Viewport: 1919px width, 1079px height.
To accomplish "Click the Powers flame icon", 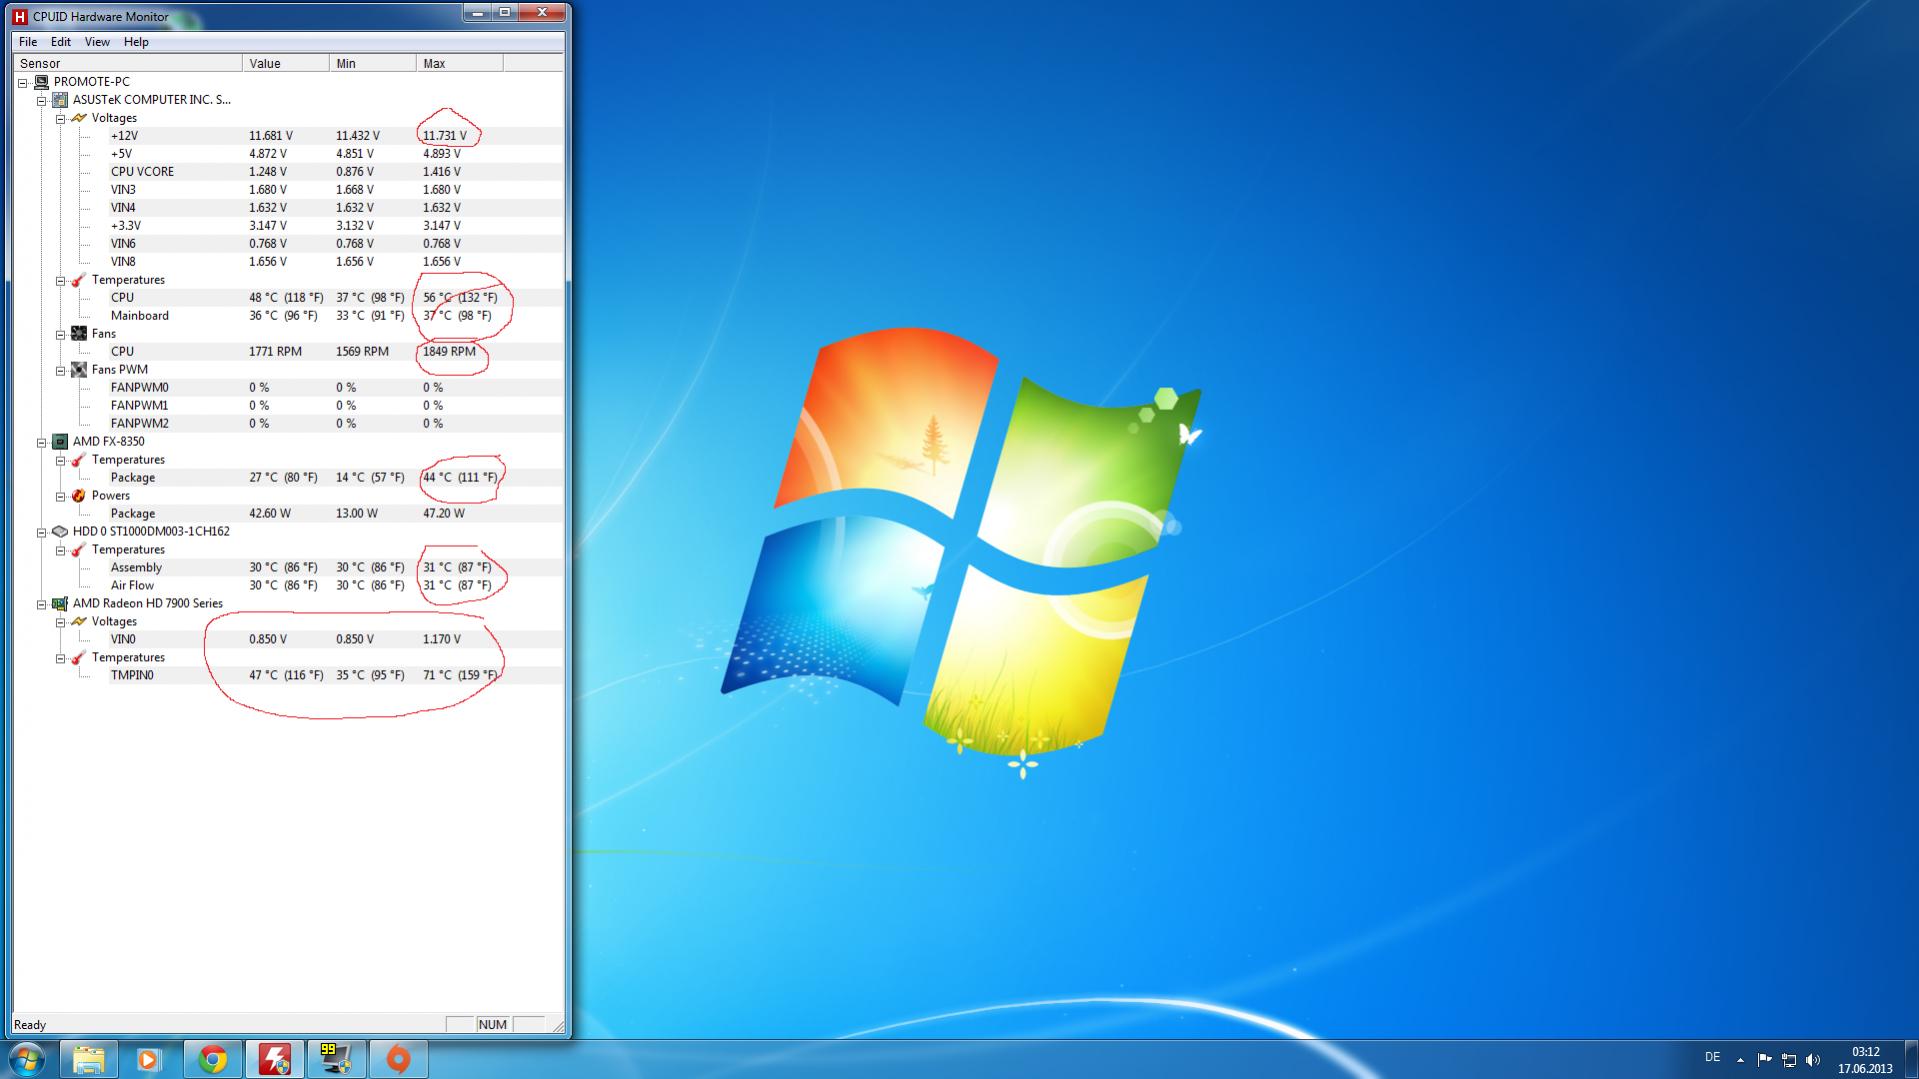I will pyautogui.click(x=79, y=496).
